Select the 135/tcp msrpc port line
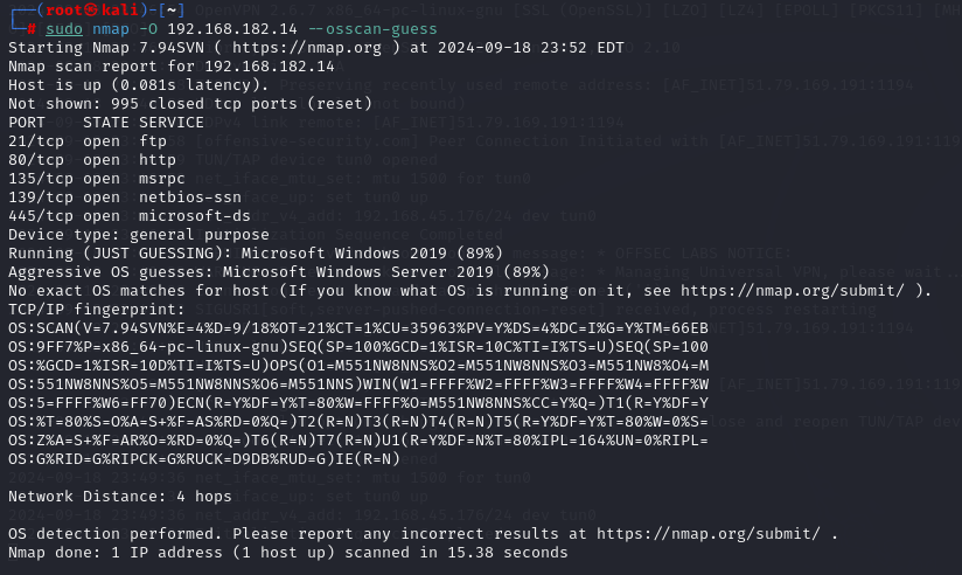 tap(96, 179)
